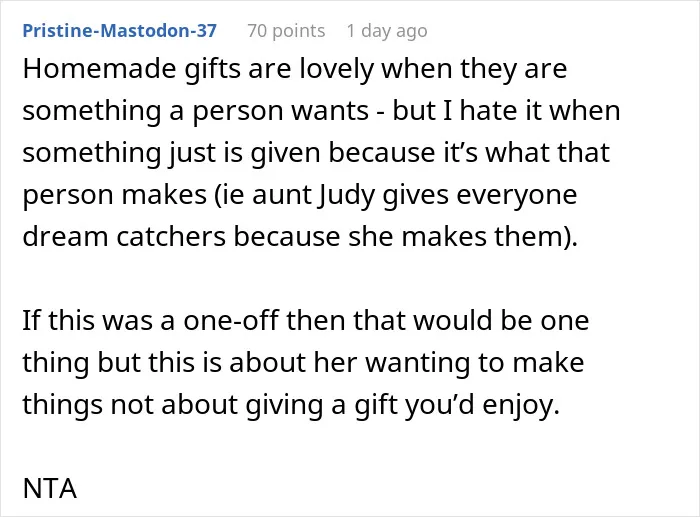Click the word one-off in the second paragraph
This screenshot has height=517, width=700.
231,321
